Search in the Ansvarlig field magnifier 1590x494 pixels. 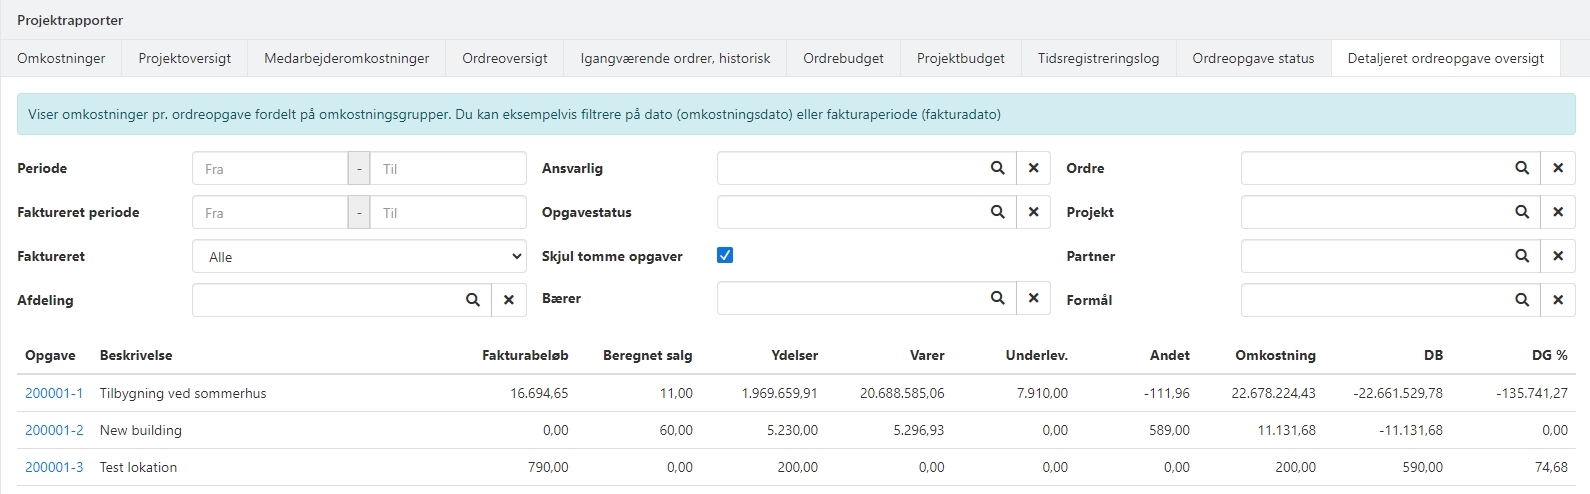pyautogui.click(x=997, y=168)
